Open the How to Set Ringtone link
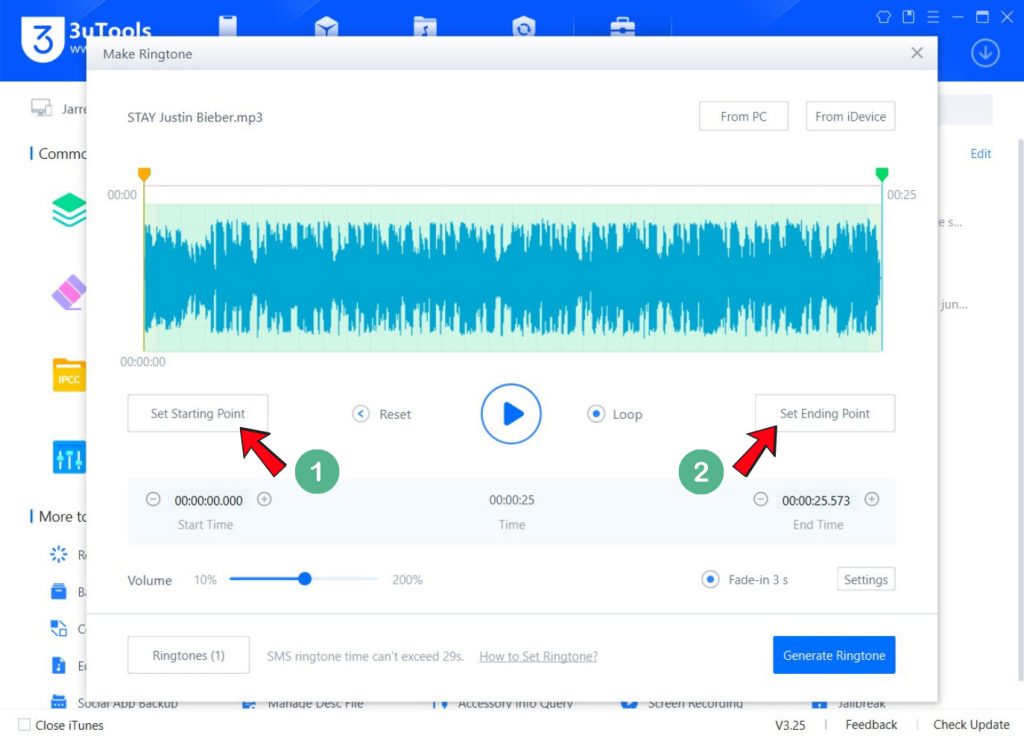Screen dimensions: 1024x747 tap(538, 656)
